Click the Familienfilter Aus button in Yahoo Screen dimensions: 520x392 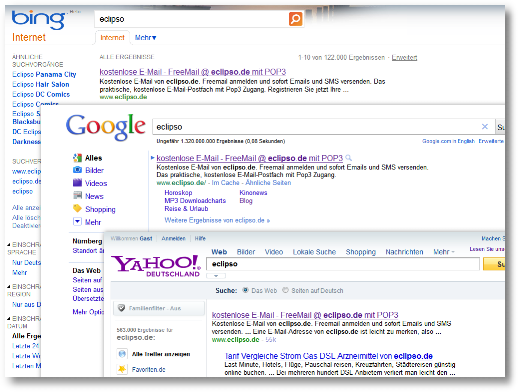[159, 308]
